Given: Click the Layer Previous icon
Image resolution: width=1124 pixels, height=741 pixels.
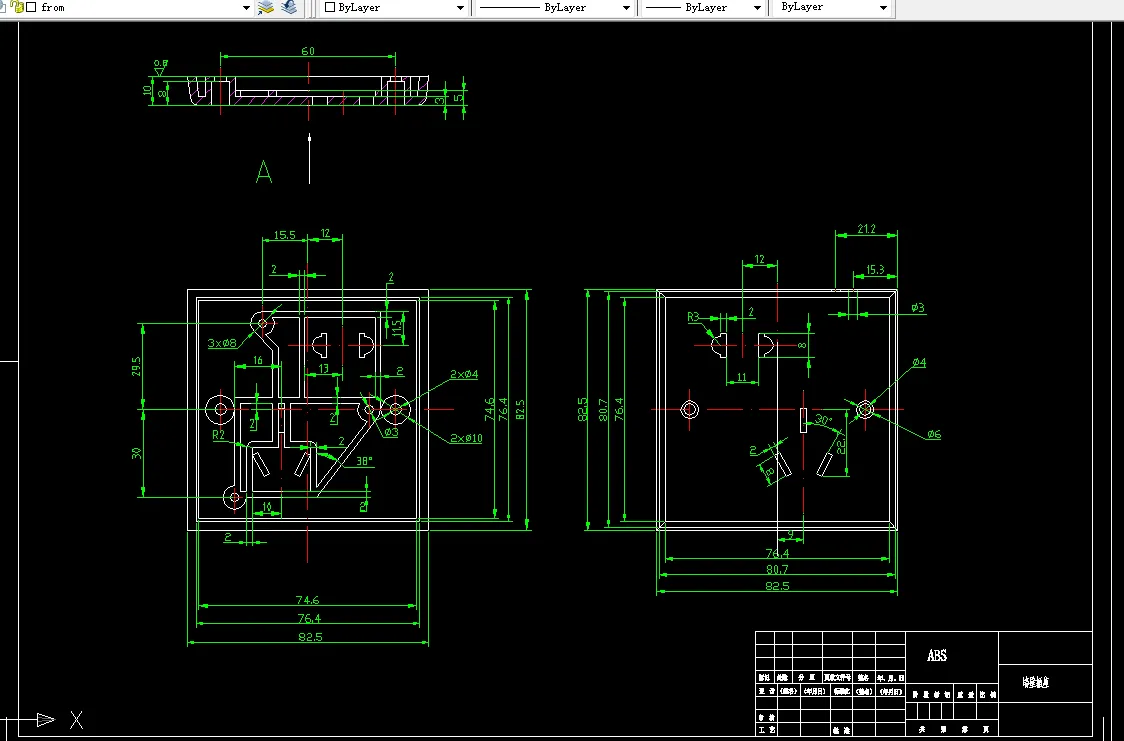Looking at the screenshot, I should (x=289, y=7).
